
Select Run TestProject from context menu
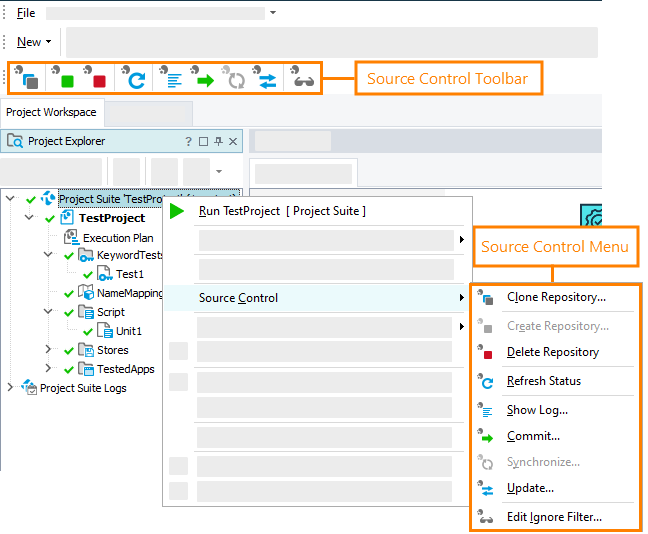pyautogui.click(x=282, y=211)
